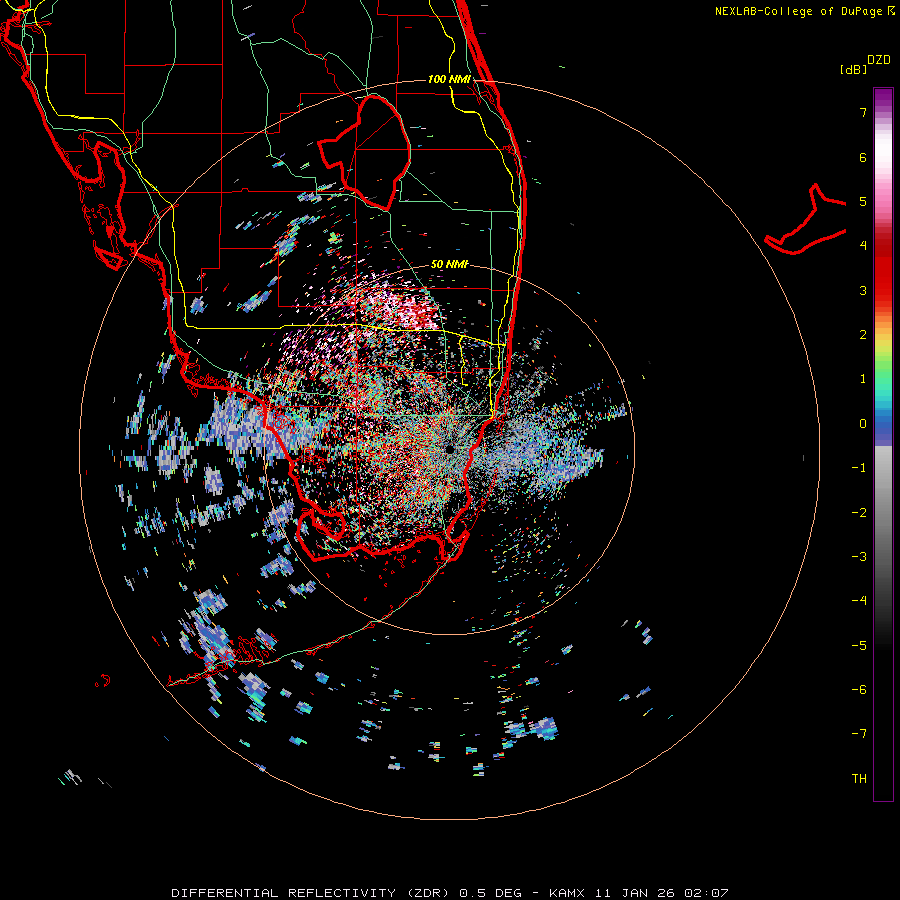Click the -1 value on the color scale
Image resolution: width=900 pixels, height=900 pixels.
click(x=859, y=468)
